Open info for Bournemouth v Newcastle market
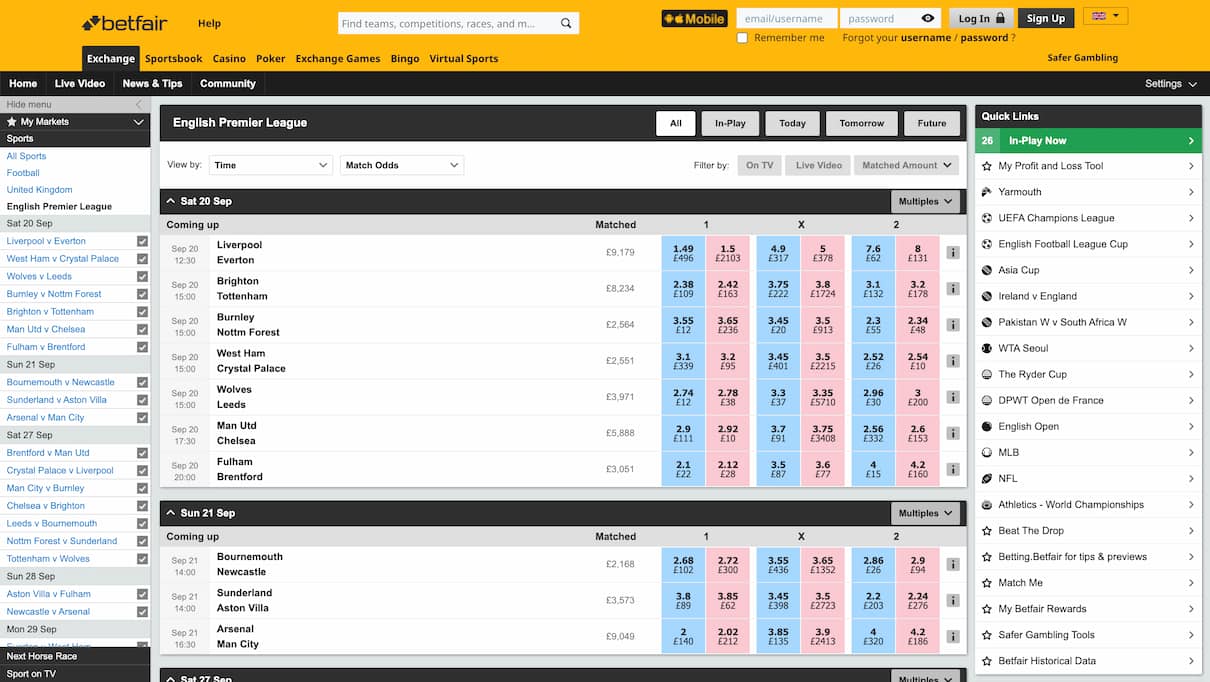 (953, 565)
